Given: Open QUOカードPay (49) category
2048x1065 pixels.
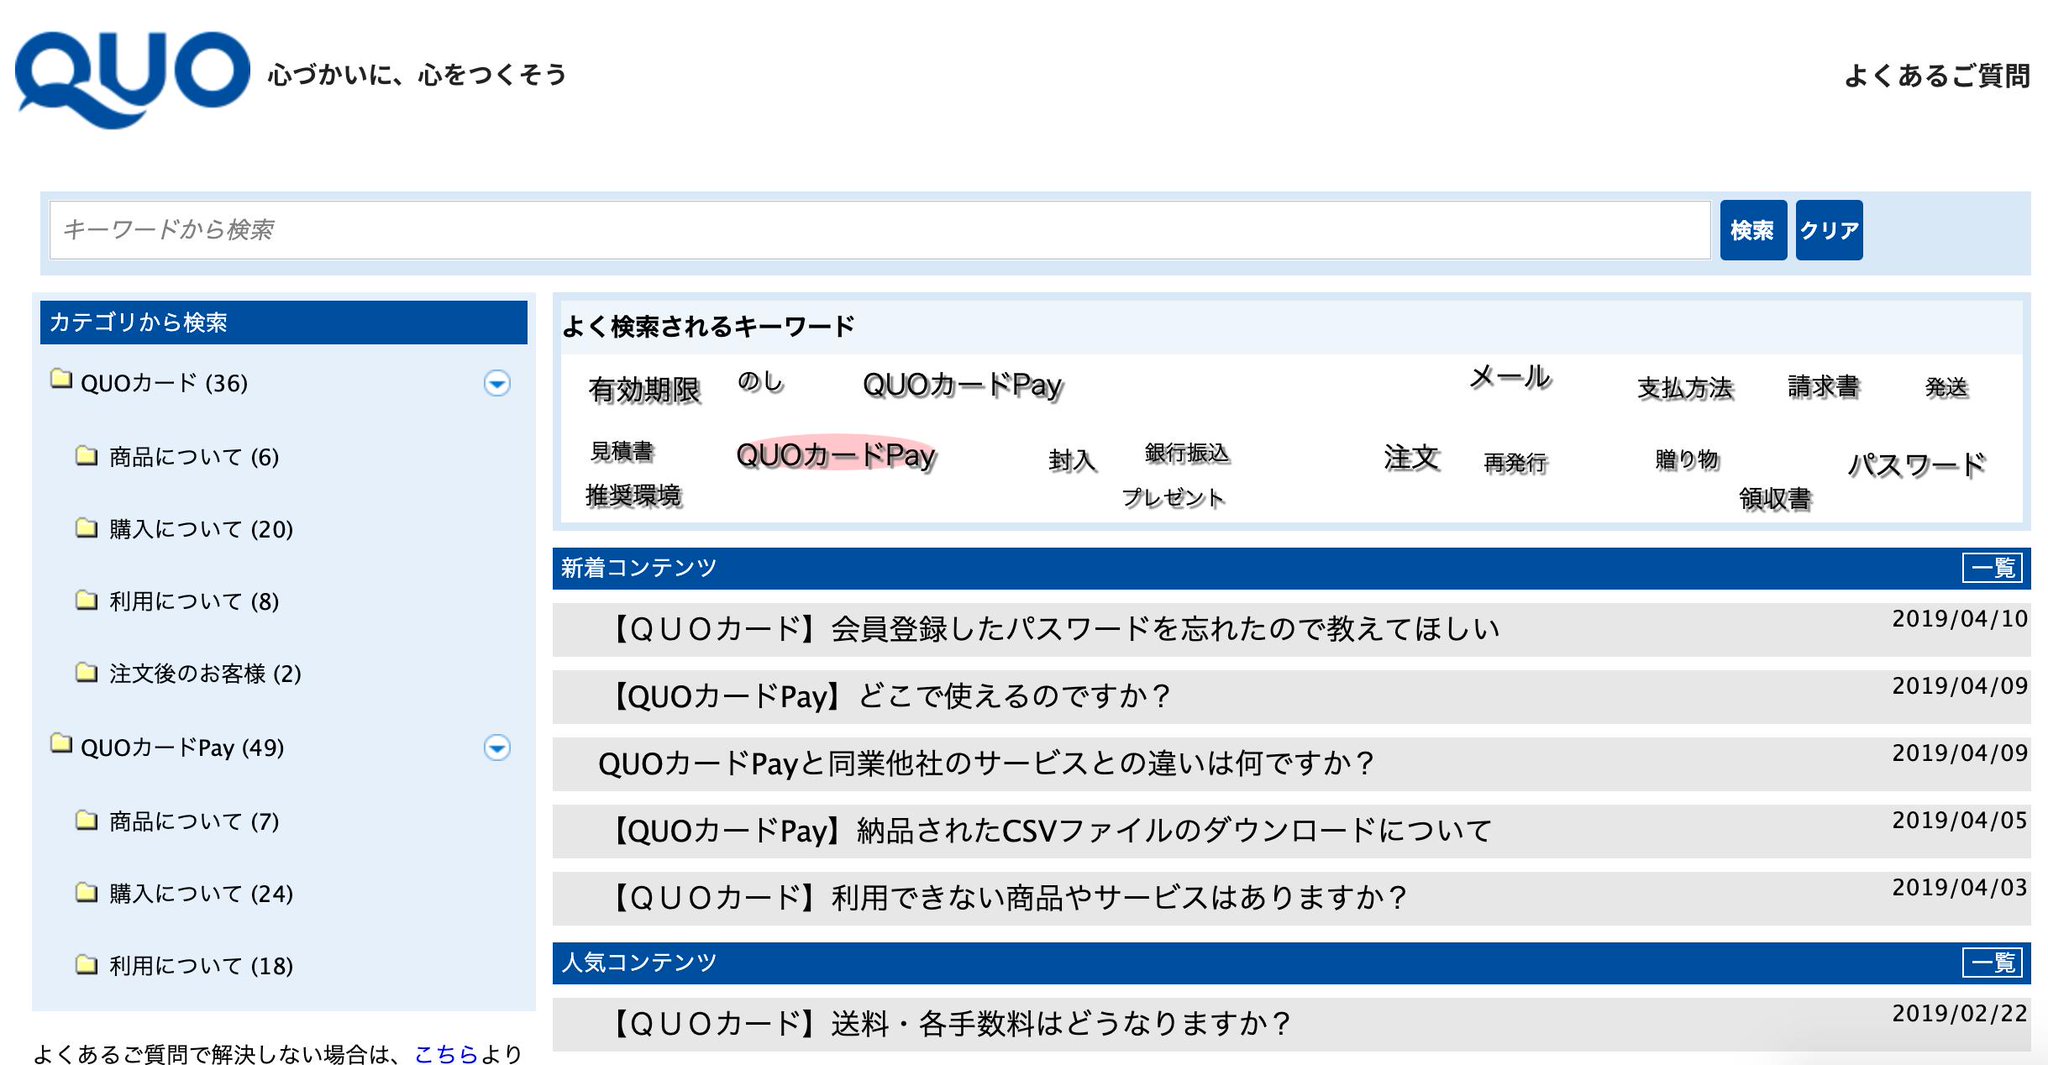Looking at the screenshot, I should [182, 748].
